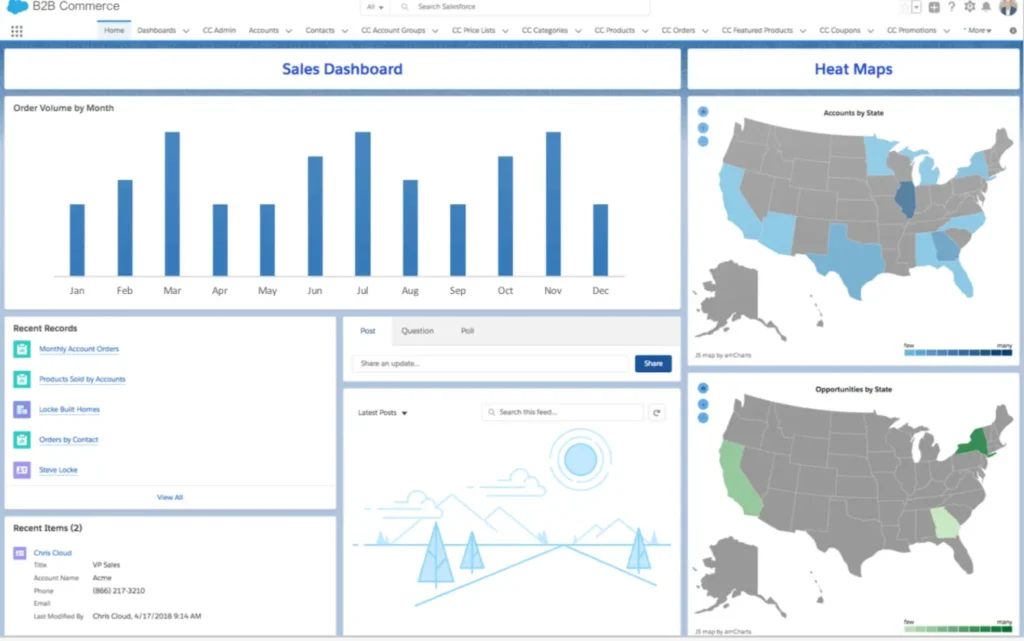Click the Share button
The image size is (1024, 641).
tap(653, 364)
